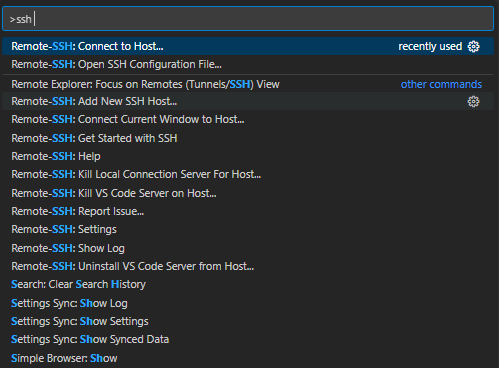Click the gear icon beside Connect to Host
This screenshot has height=368, width=499.
tap(473, 47)
